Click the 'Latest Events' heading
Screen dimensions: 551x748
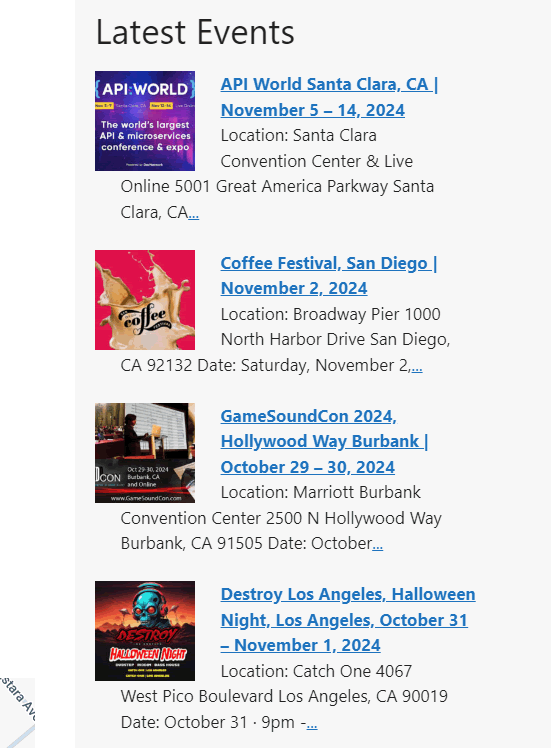[x=195, y=32]
